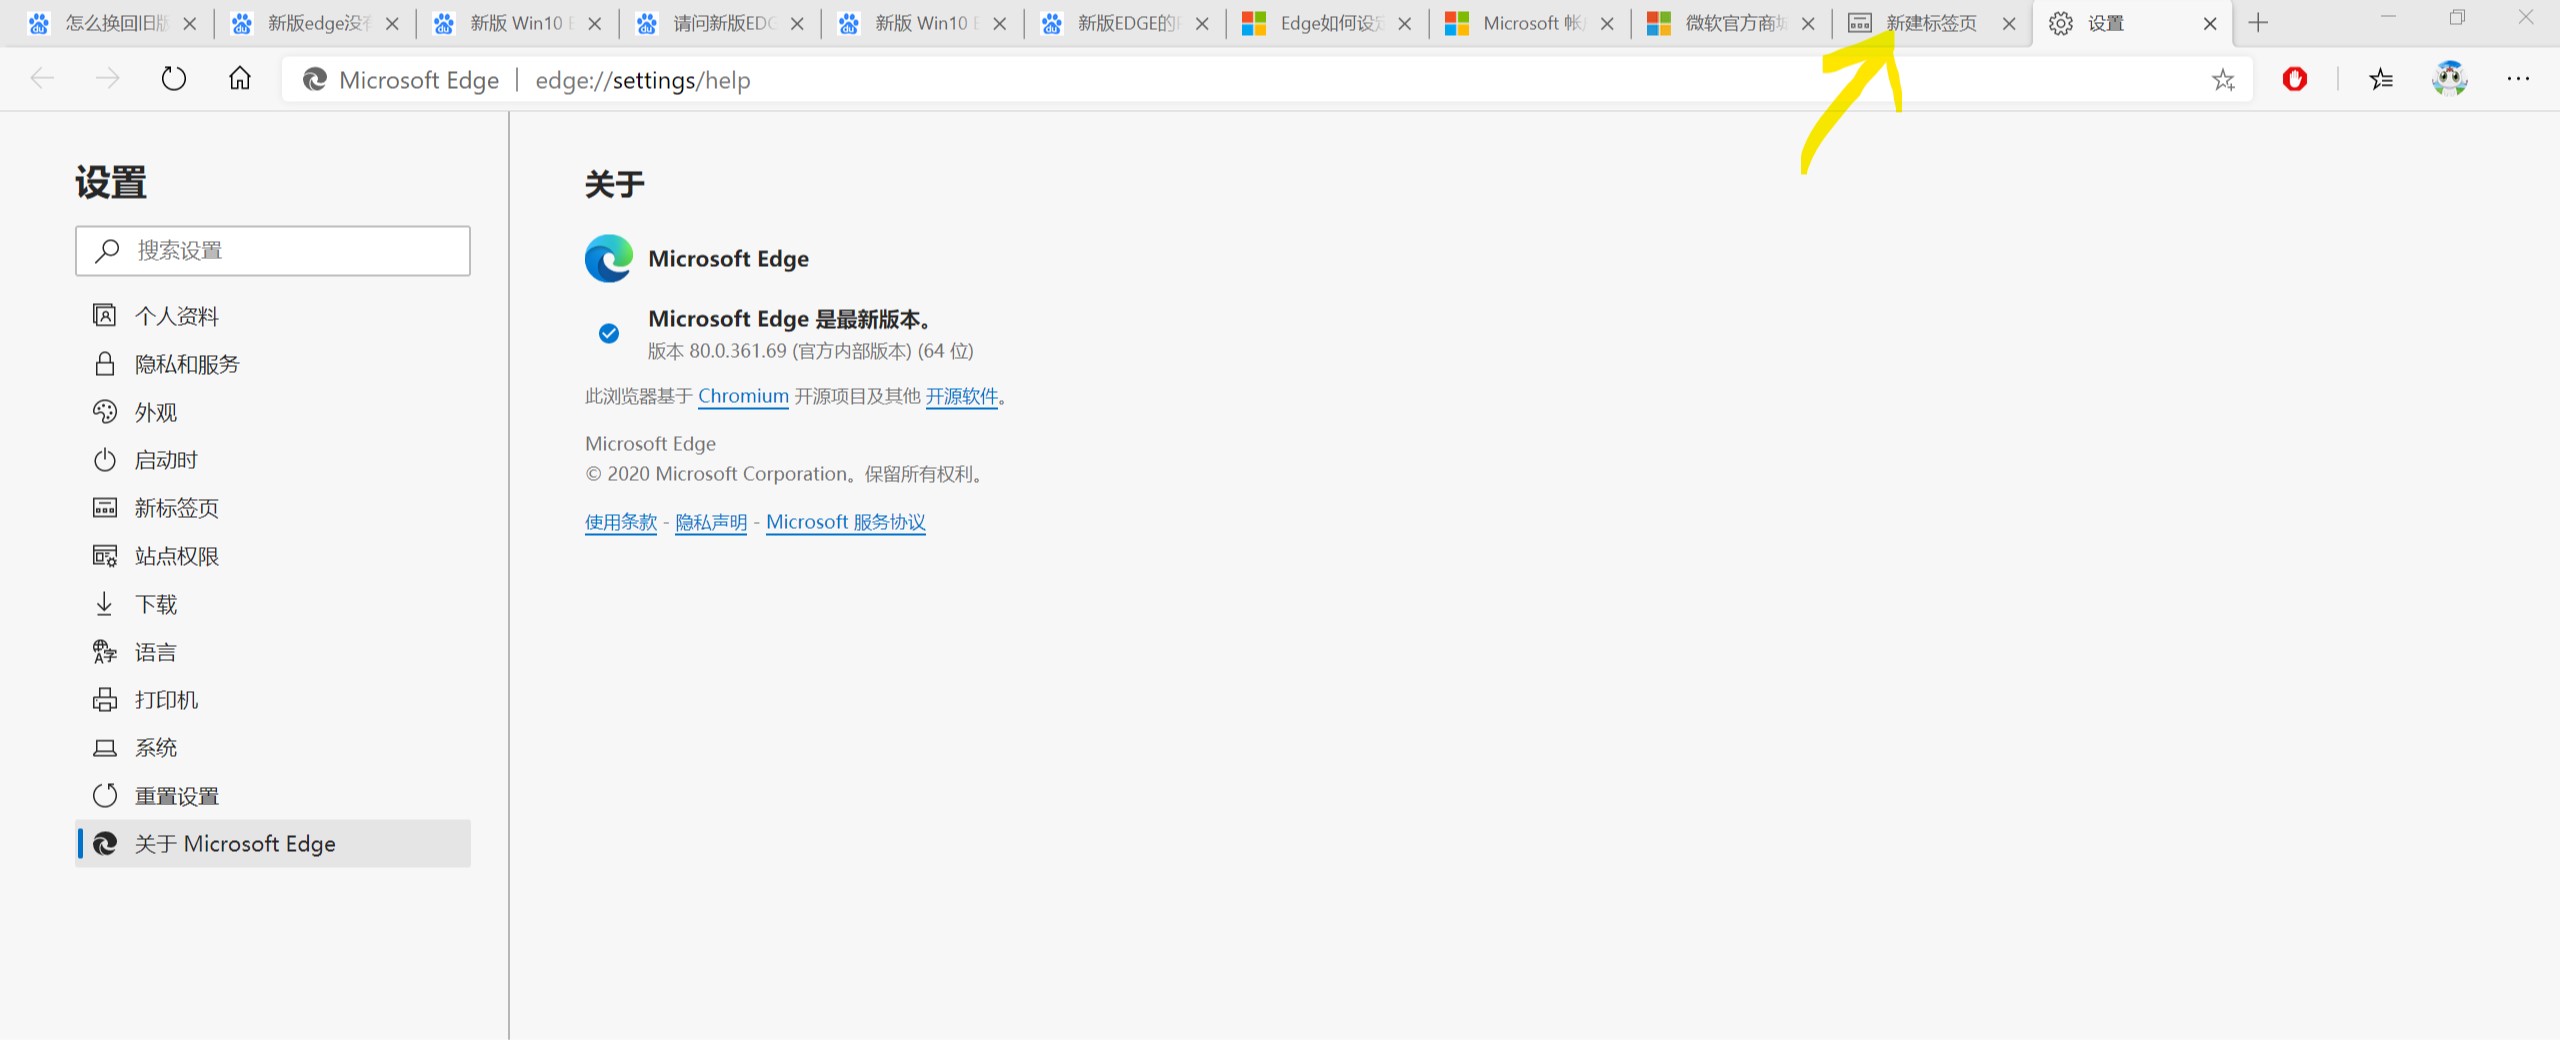Open 外观 settings
The image size is (2560, 1040).
(272, 412)
